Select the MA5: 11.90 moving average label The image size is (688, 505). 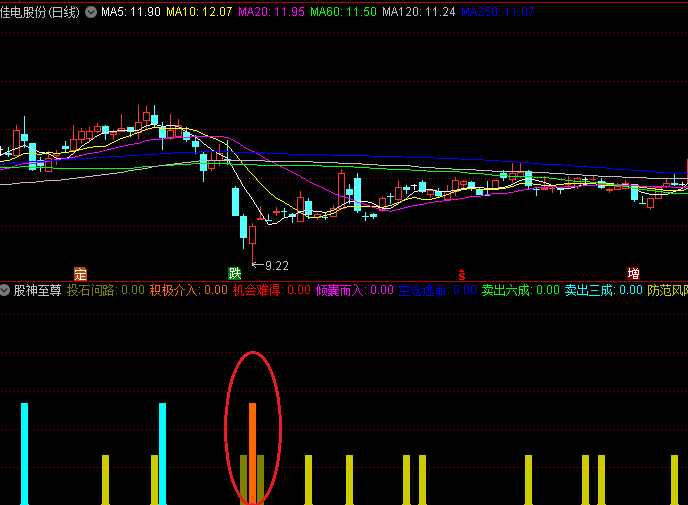coord(131,12)
